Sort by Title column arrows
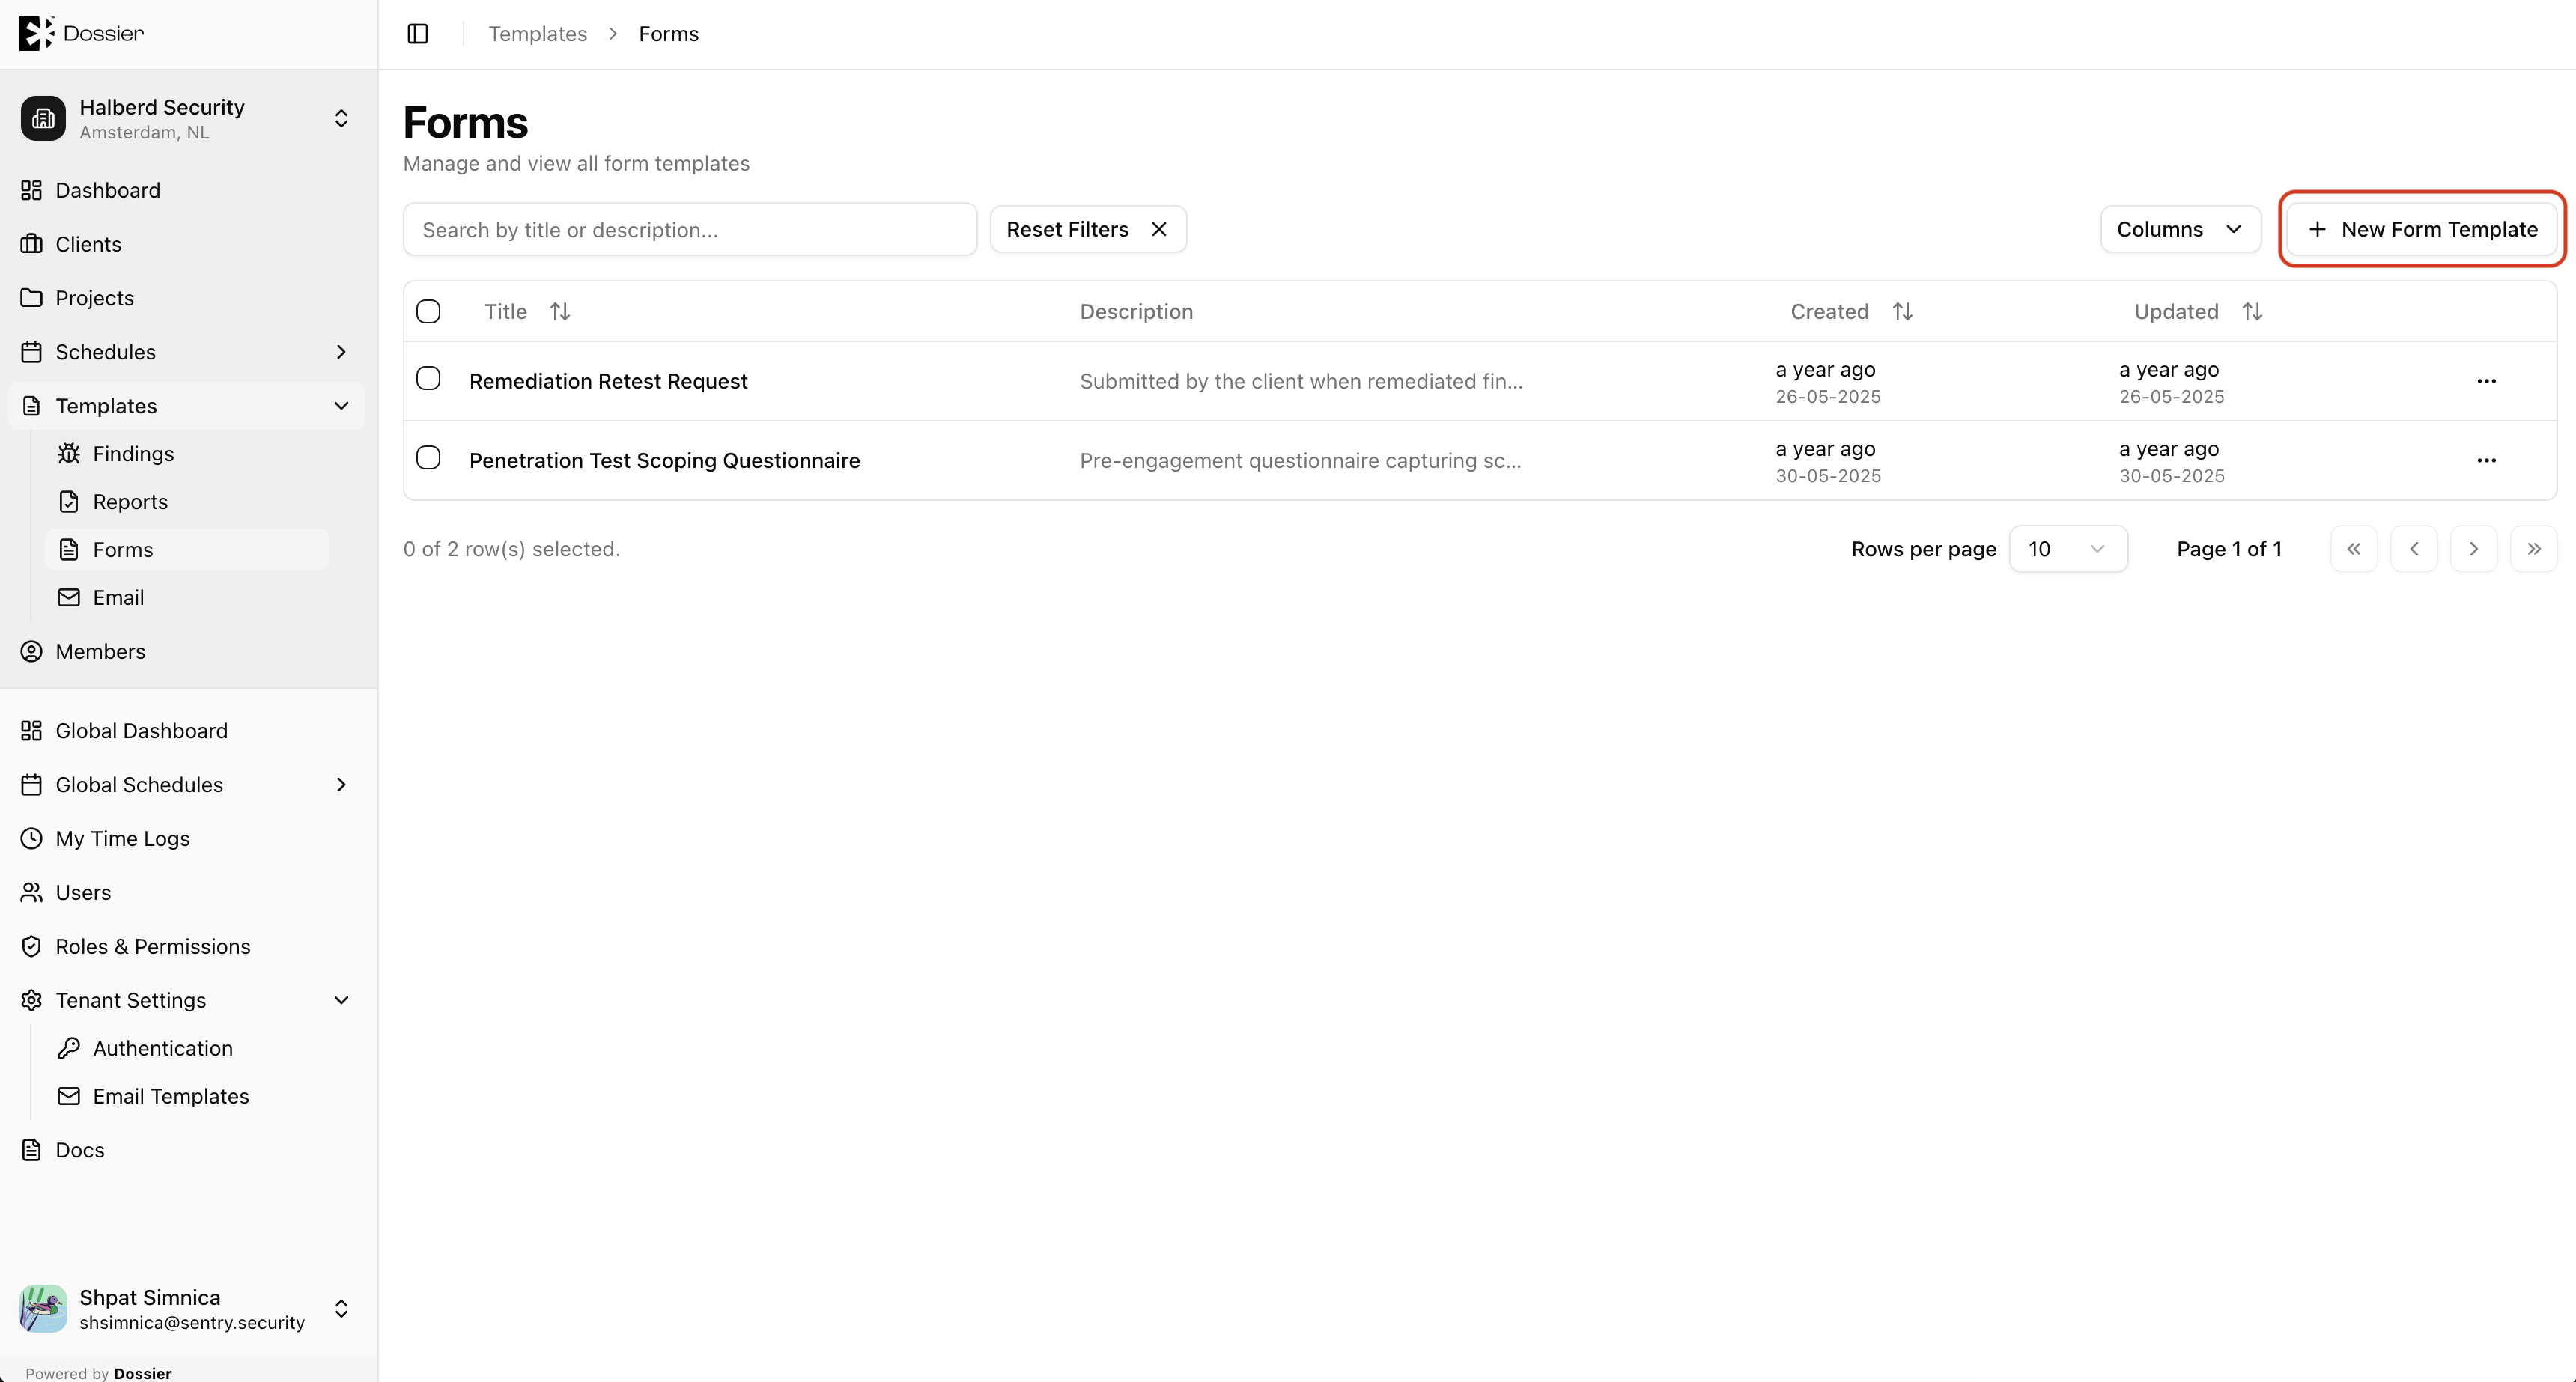The height and width of the screenshot is (1382, 2576). tap(560, 312)
